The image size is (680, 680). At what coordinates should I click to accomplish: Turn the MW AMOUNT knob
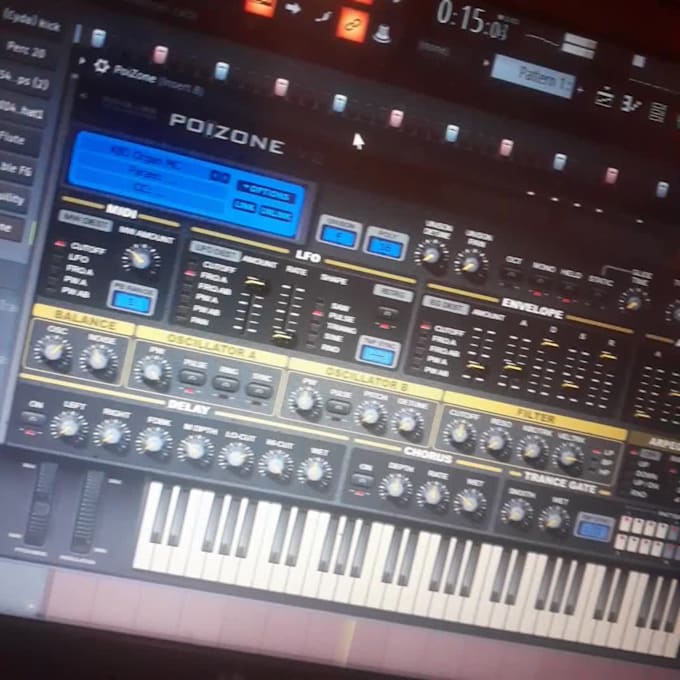[140, 259]
